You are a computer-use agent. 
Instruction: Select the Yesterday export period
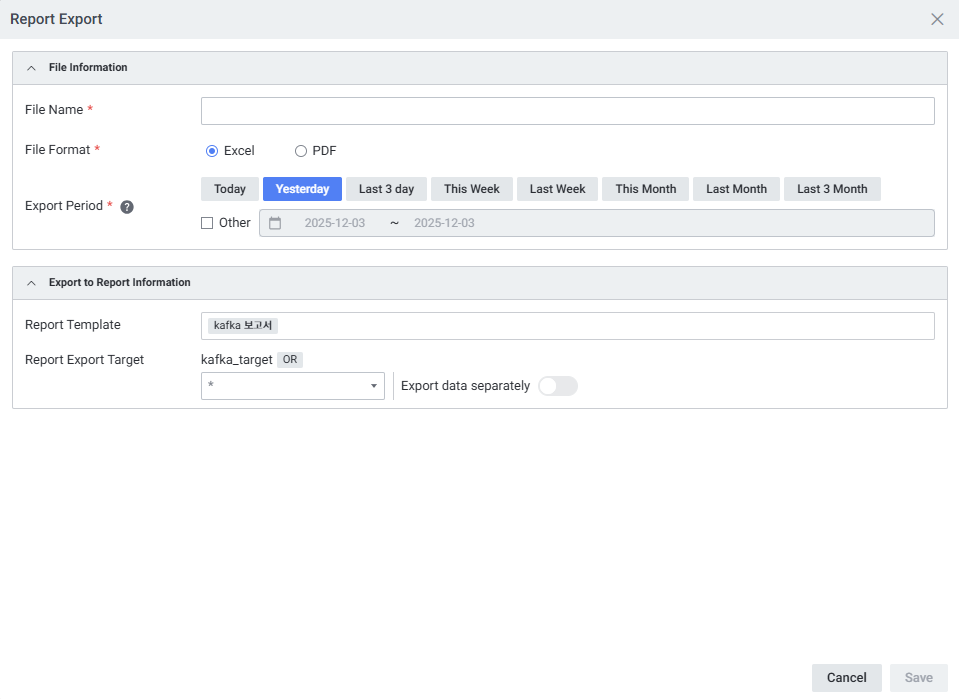pyautogui.click(x=302, y=189)
